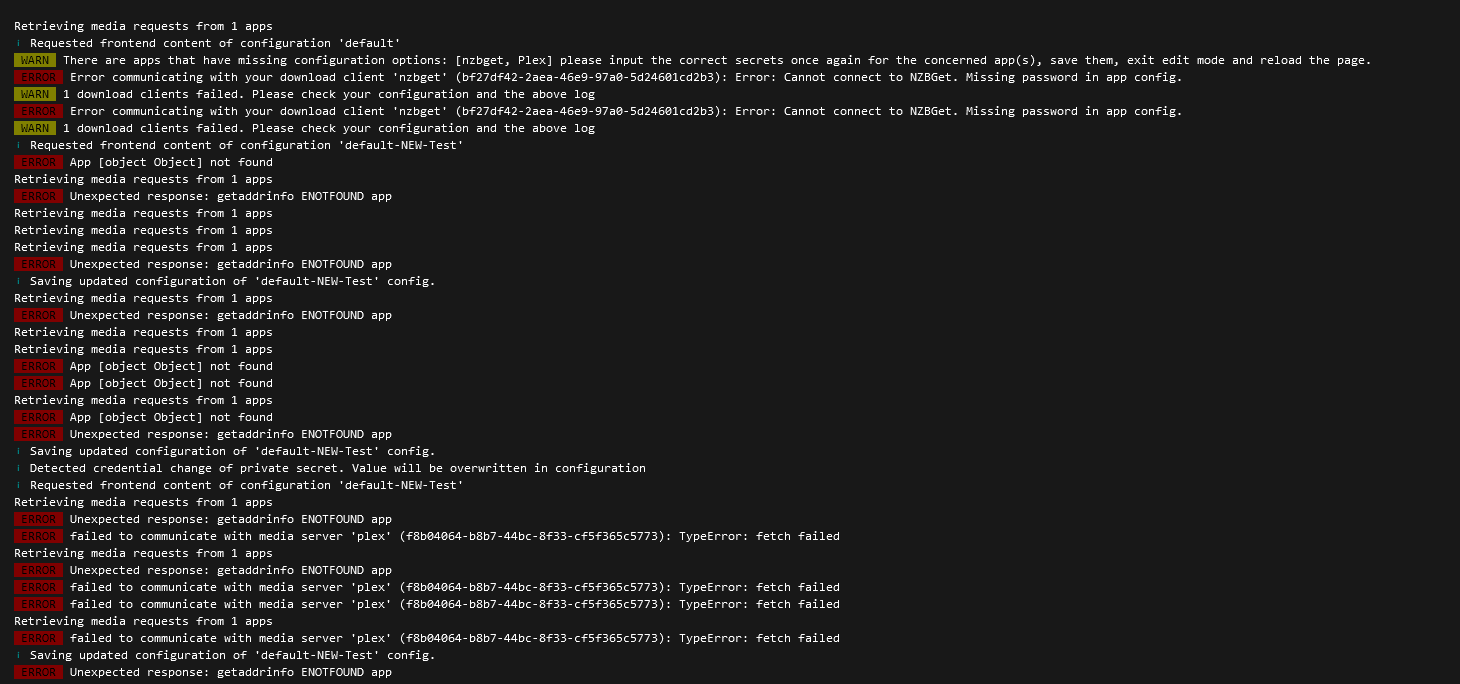Click the first "Missing password in app config." text
Image resolution: width=1460 pixels, height=684 pixels.
click(x=1073, y=77)
